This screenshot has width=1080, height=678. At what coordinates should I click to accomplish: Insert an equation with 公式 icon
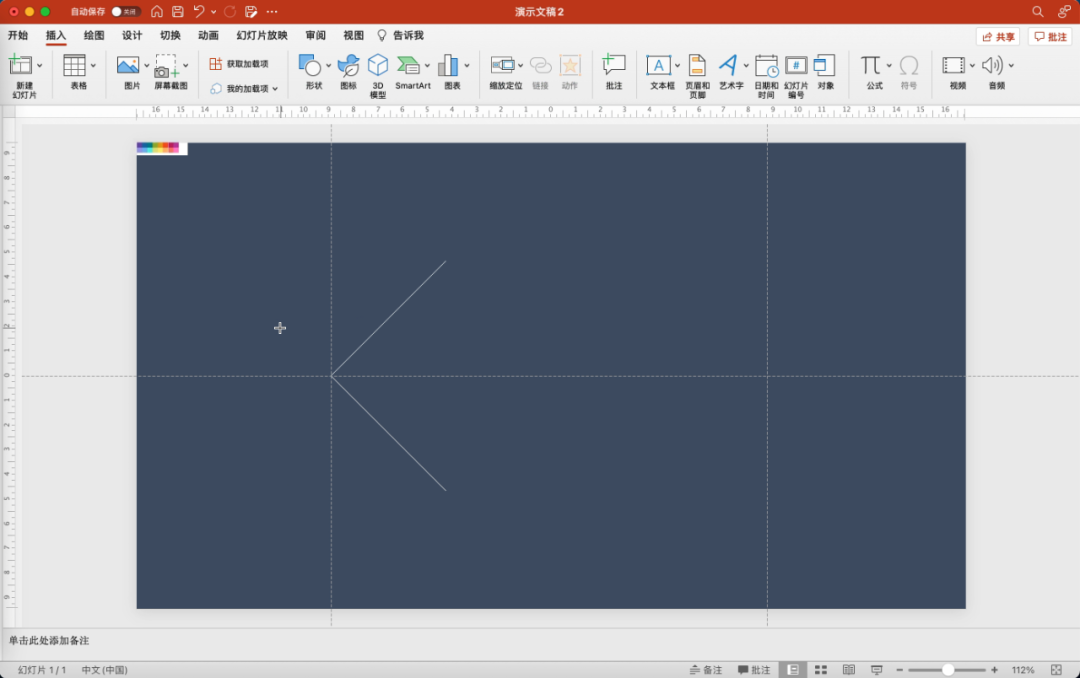[871, 65]
